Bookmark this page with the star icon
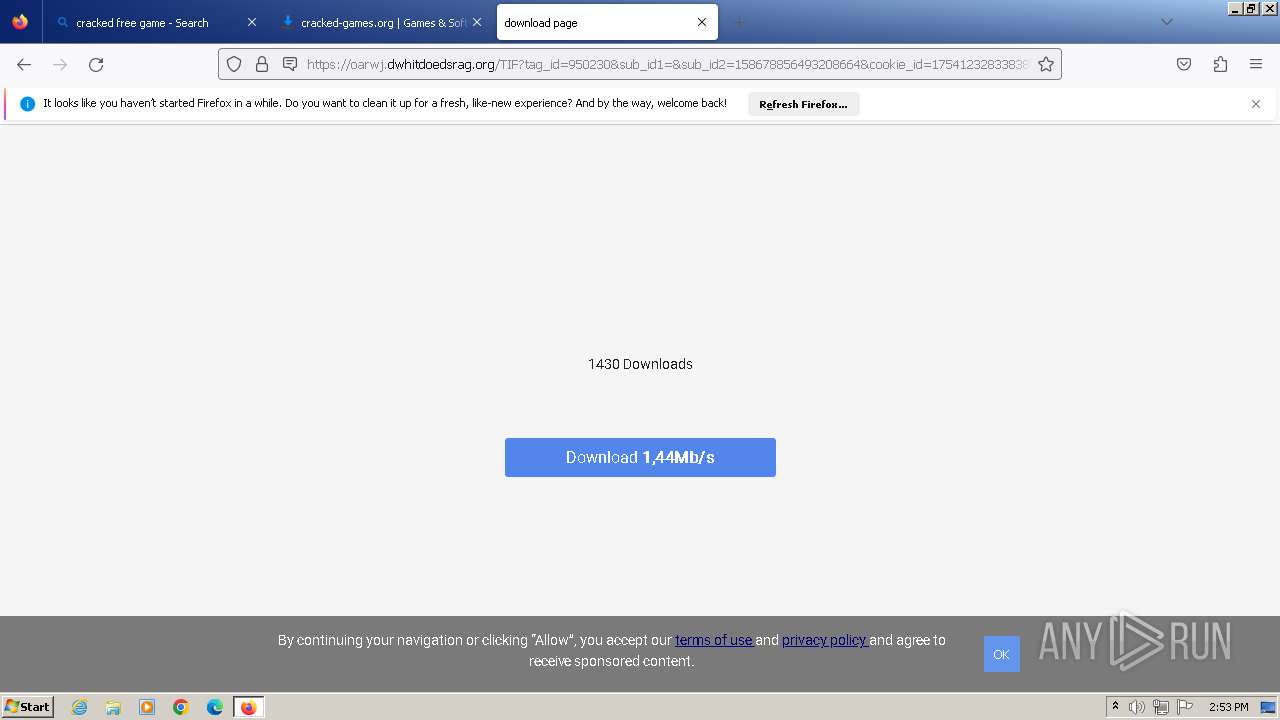Screen dimensions: 1280x720 tap(1046, 64)
